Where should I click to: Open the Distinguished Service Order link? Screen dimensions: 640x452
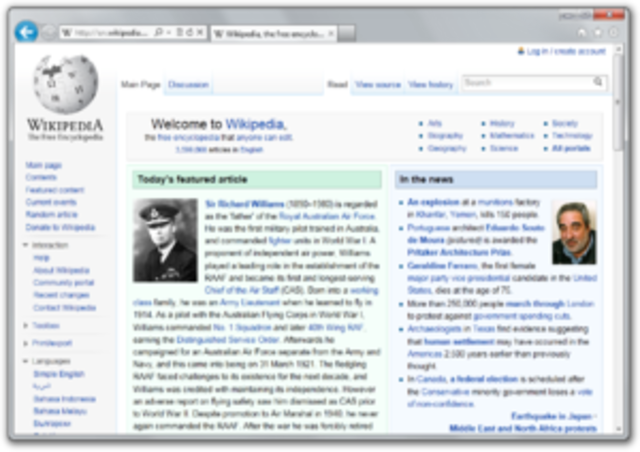(228, 340)
